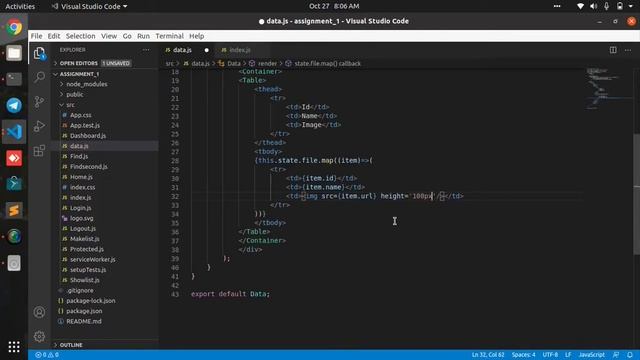Click the network Wi-Fi icon in top bar
Image resolution: width=640 pixels, height=360 pixels.
pyautogui.click(x=580, y=6)
